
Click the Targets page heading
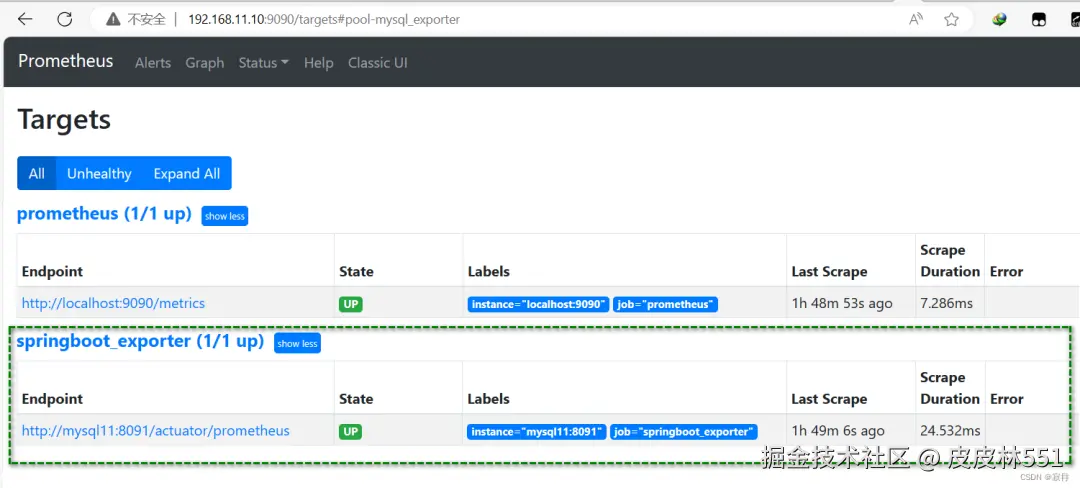coord(64,120)
